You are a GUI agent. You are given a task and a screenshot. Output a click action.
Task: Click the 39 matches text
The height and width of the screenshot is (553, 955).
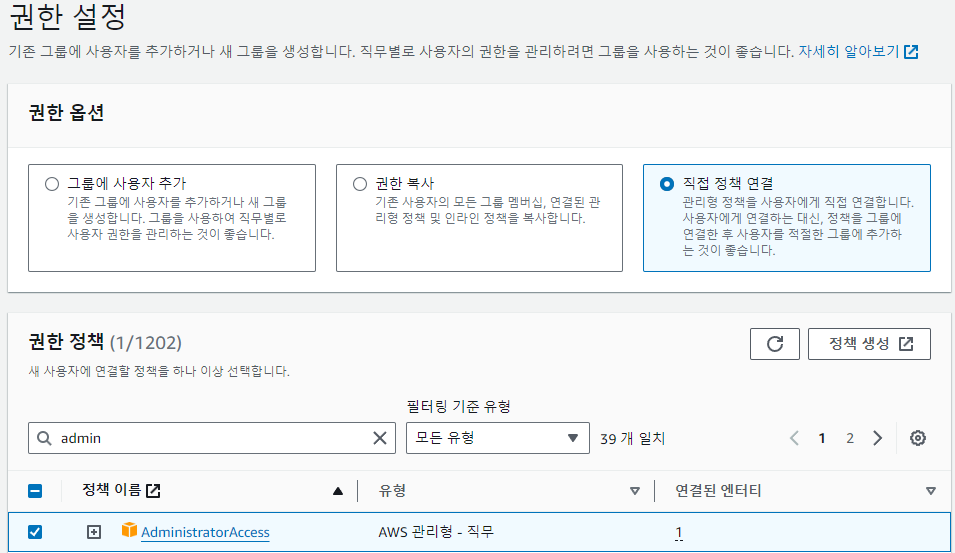click(x=632, y=439)
